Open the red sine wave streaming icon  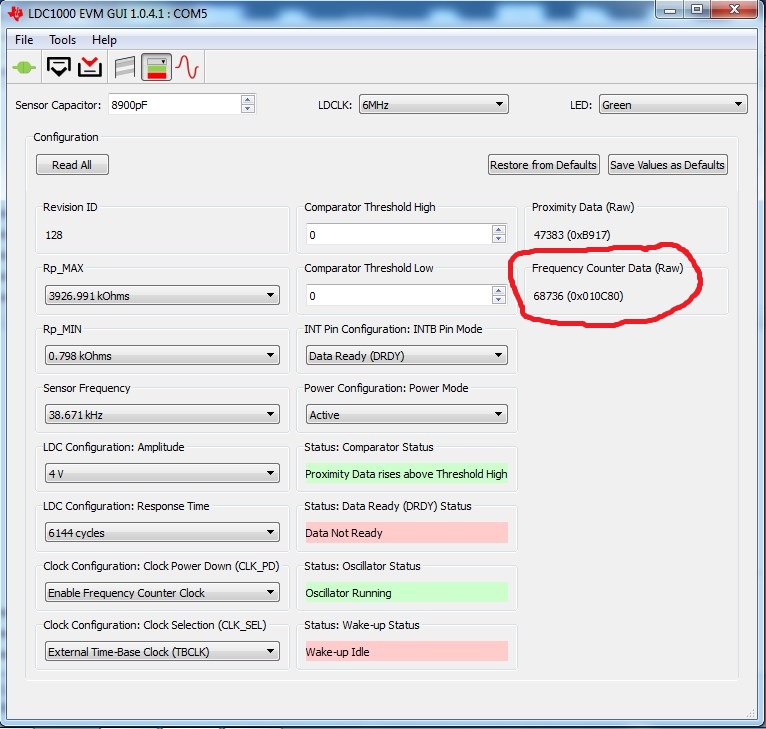[187, 67]
